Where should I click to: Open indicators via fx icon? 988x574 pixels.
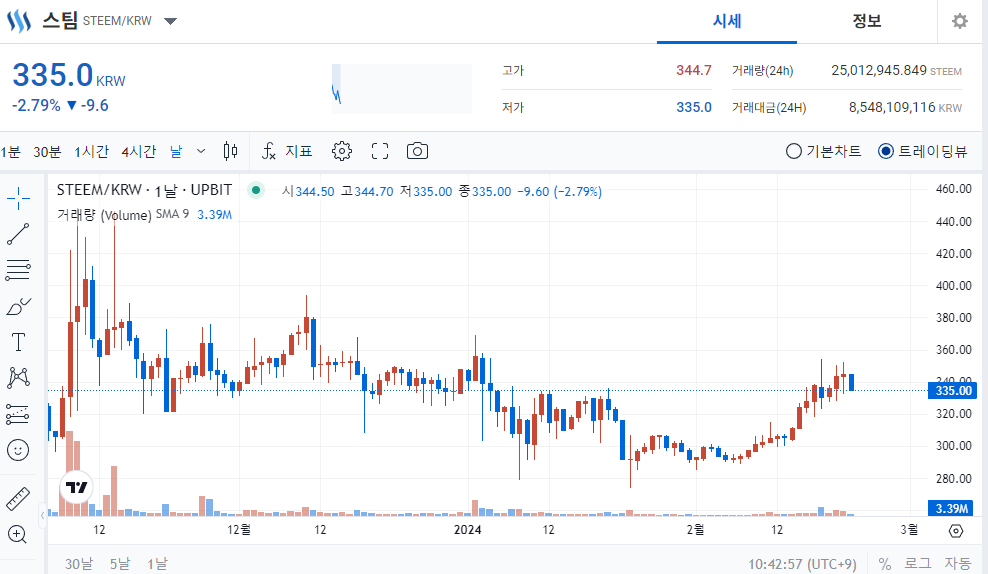tap(269, 151)
